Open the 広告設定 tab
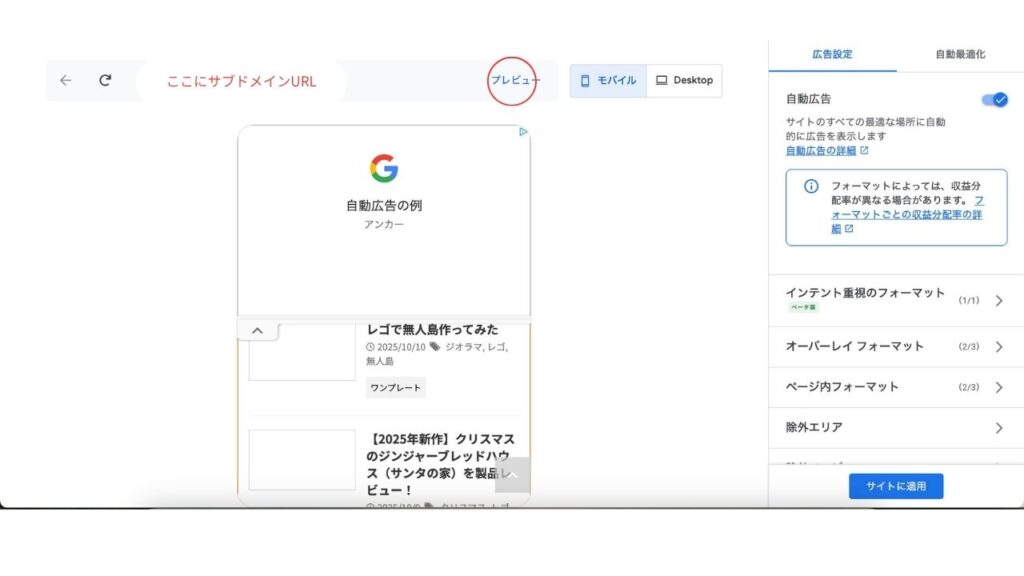Image resolution: width=1024 pixels, height=576 pixels. [832, 54]
